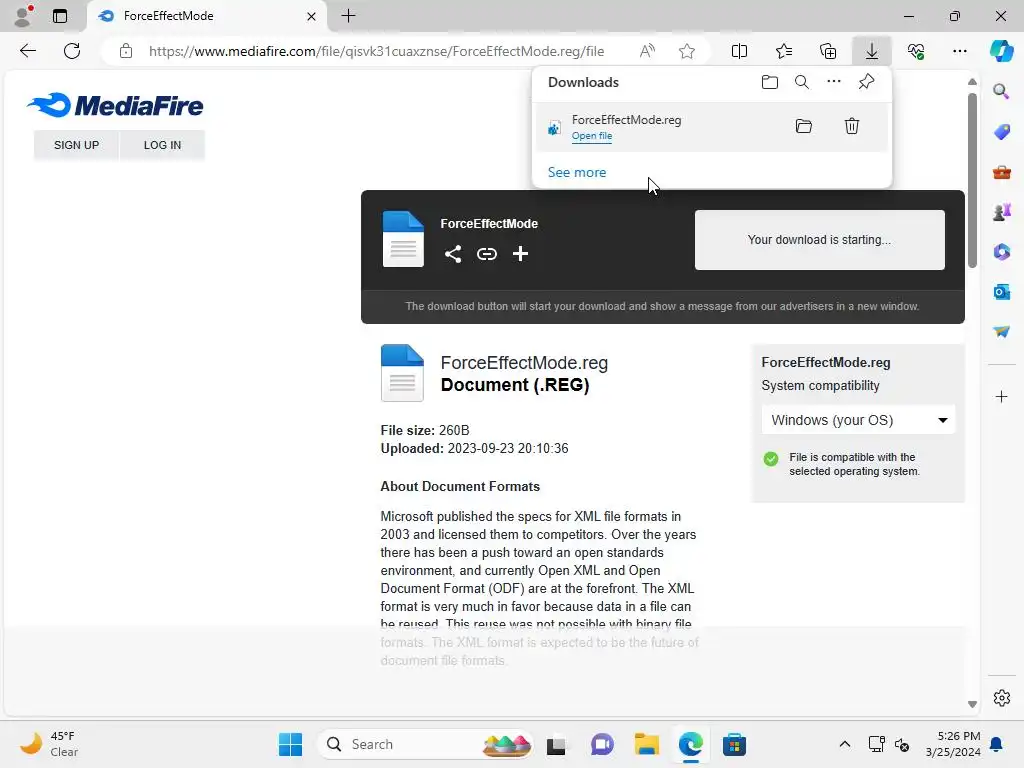Open sidebar Outlook icon
Image resolution: width=1024 pixels, height=768 pixels.
tap(1001, 292)
